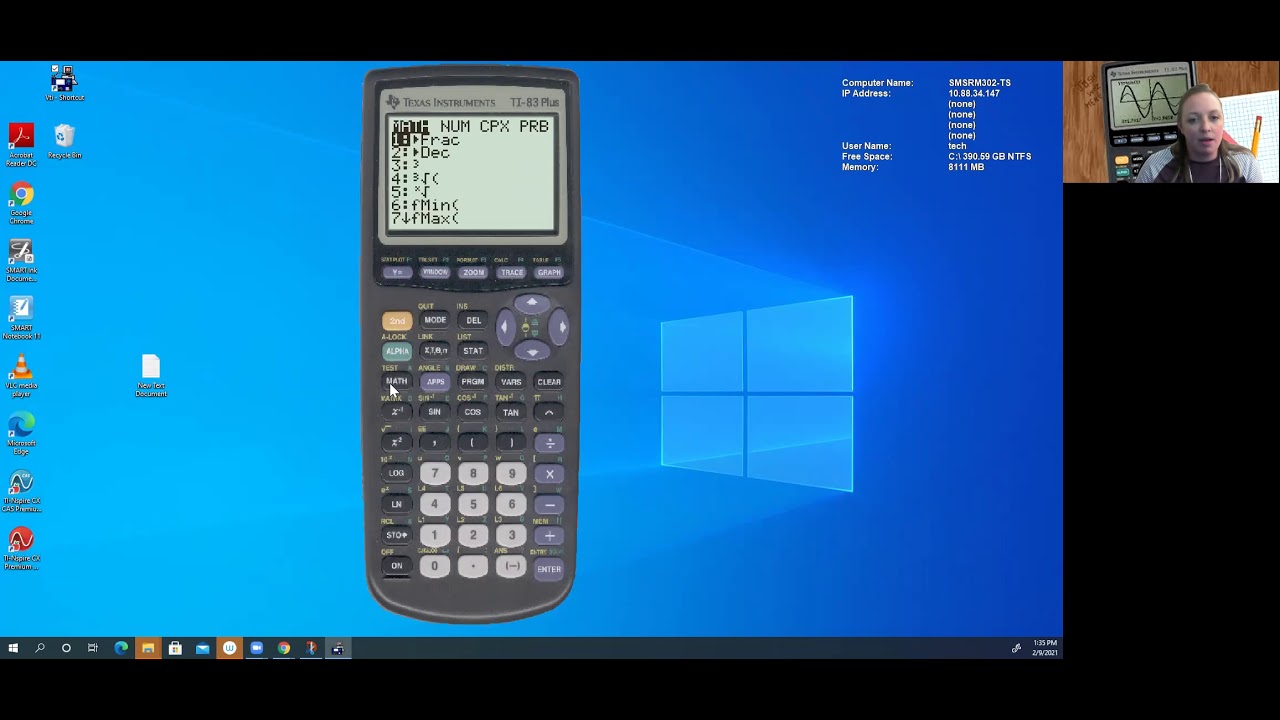Viewport: 1280px width, 720px height.
Task: Click the negative (–) key
Action: [511, 566]
